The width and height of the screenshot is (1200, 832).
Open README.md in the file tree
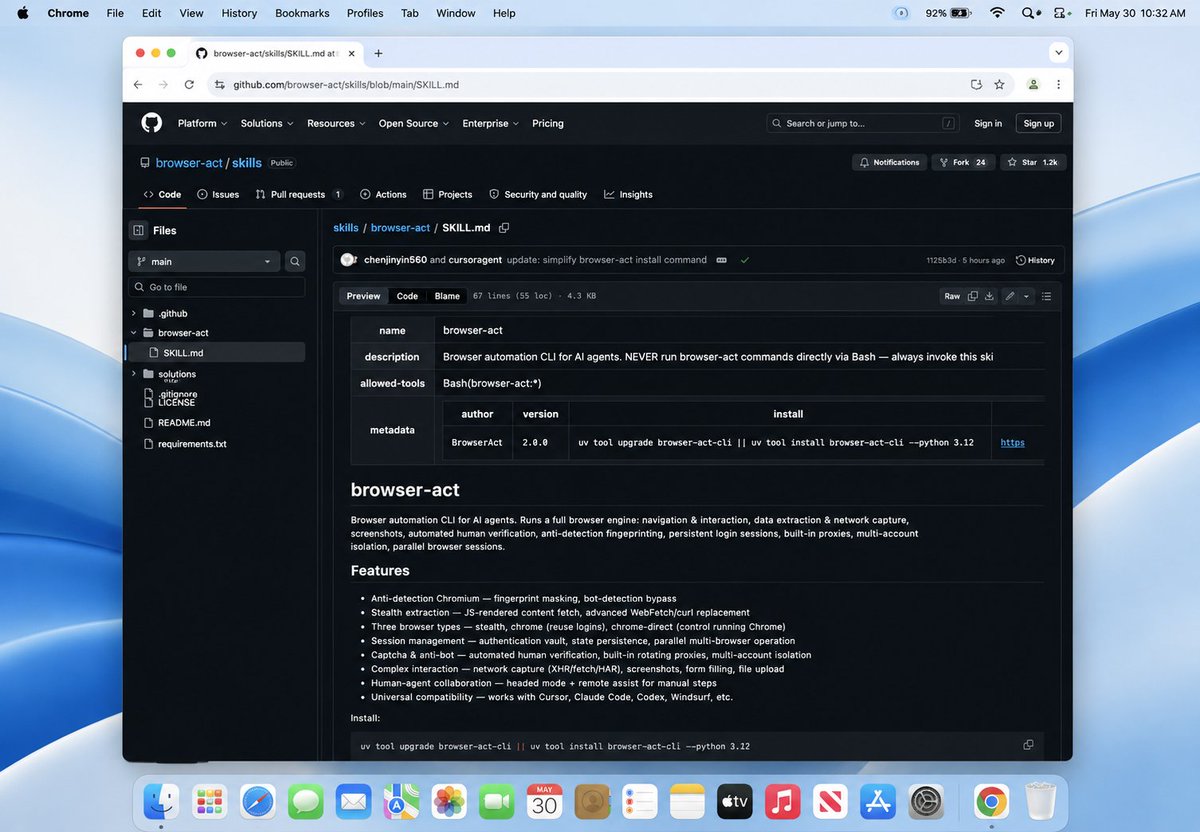click(x=184, y=423)
